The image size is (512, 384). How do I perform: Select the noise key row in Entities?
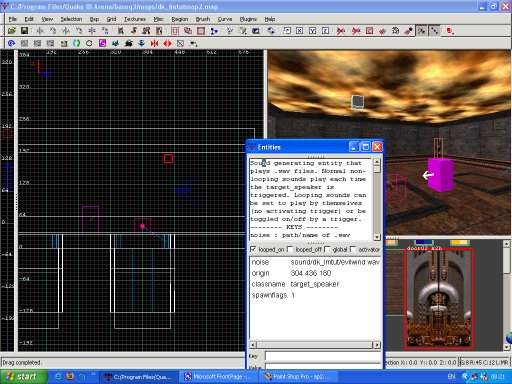tap(315, 262)
